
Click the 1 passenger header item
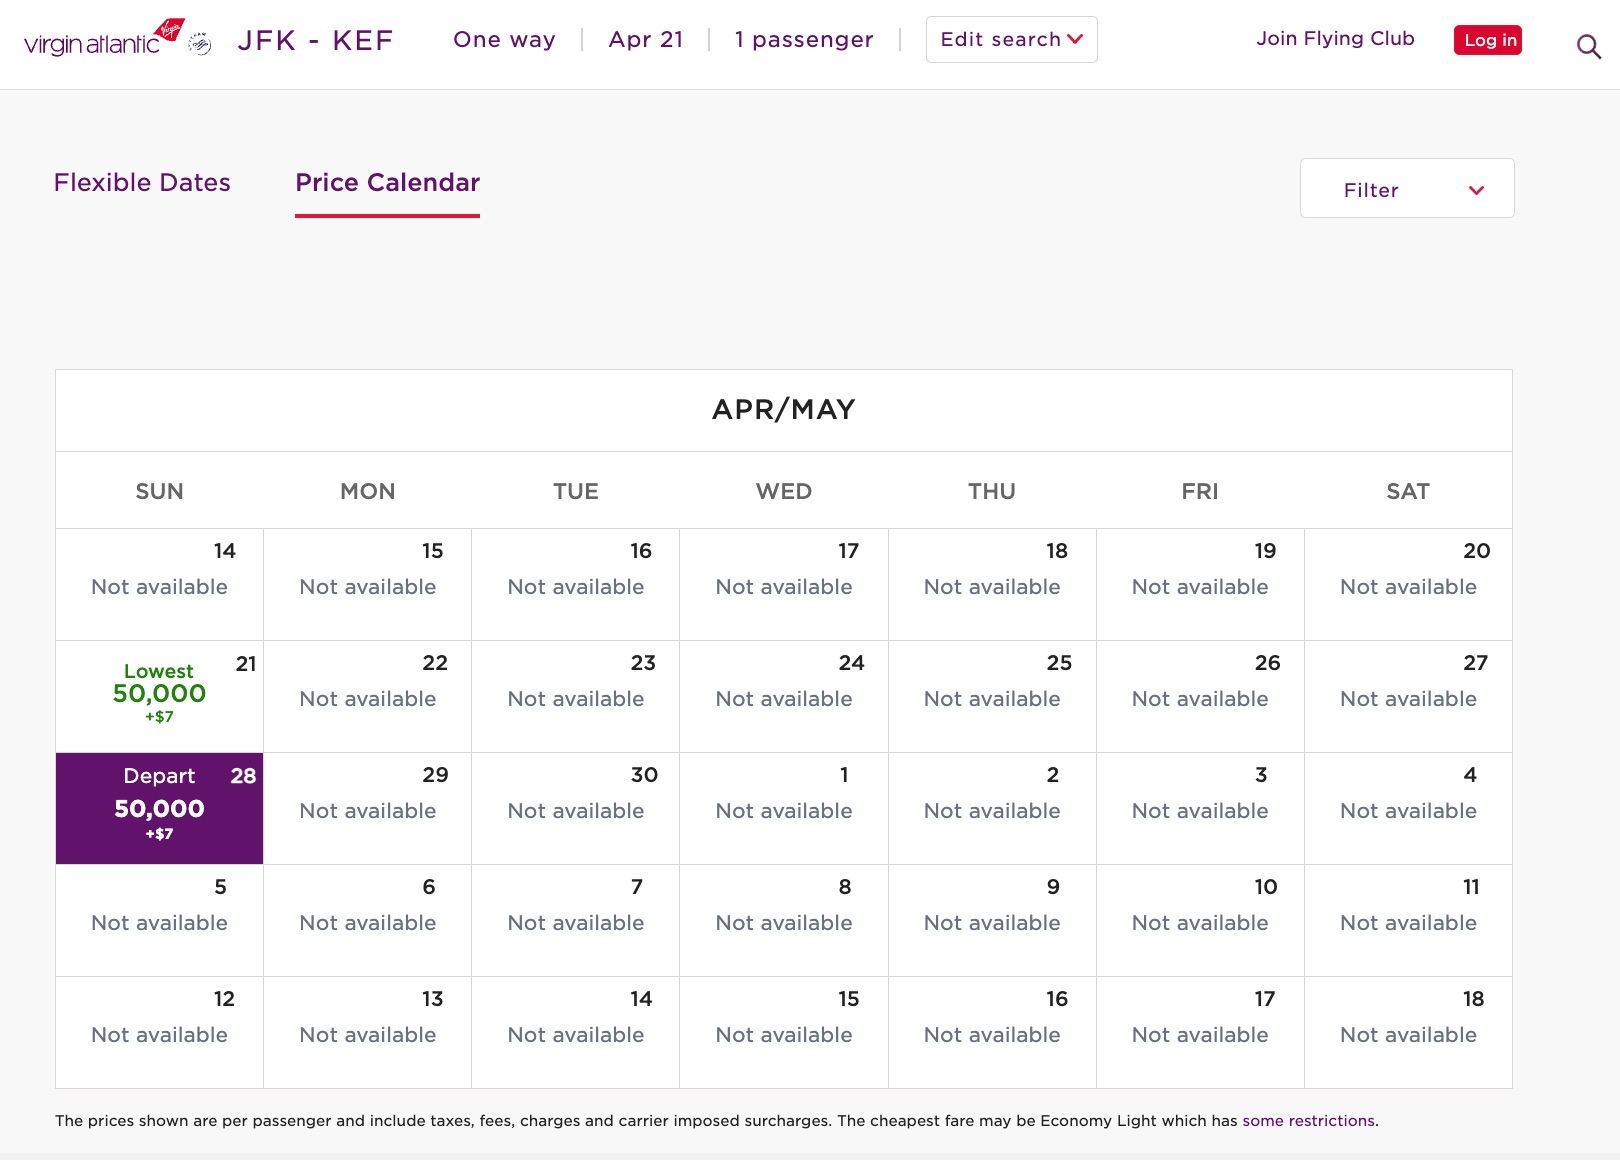tap(804, 40)
